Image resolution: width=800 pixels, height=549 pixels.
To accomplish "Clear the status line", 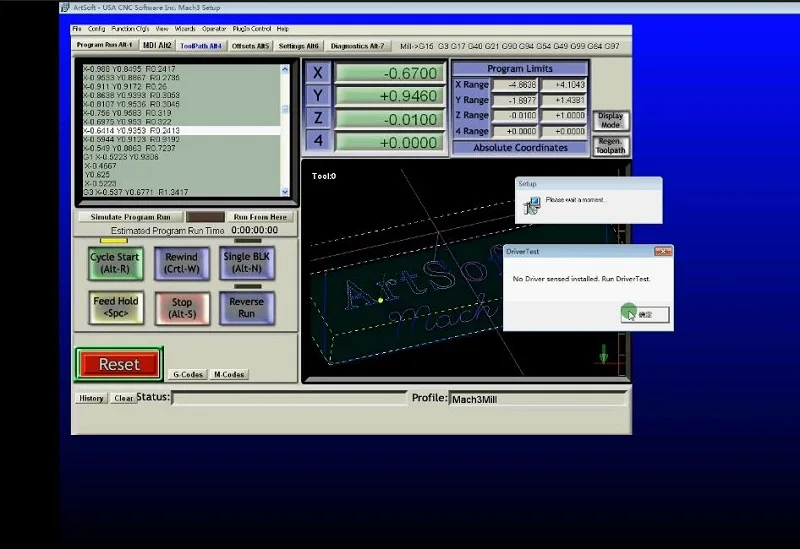I will [123, 398].
